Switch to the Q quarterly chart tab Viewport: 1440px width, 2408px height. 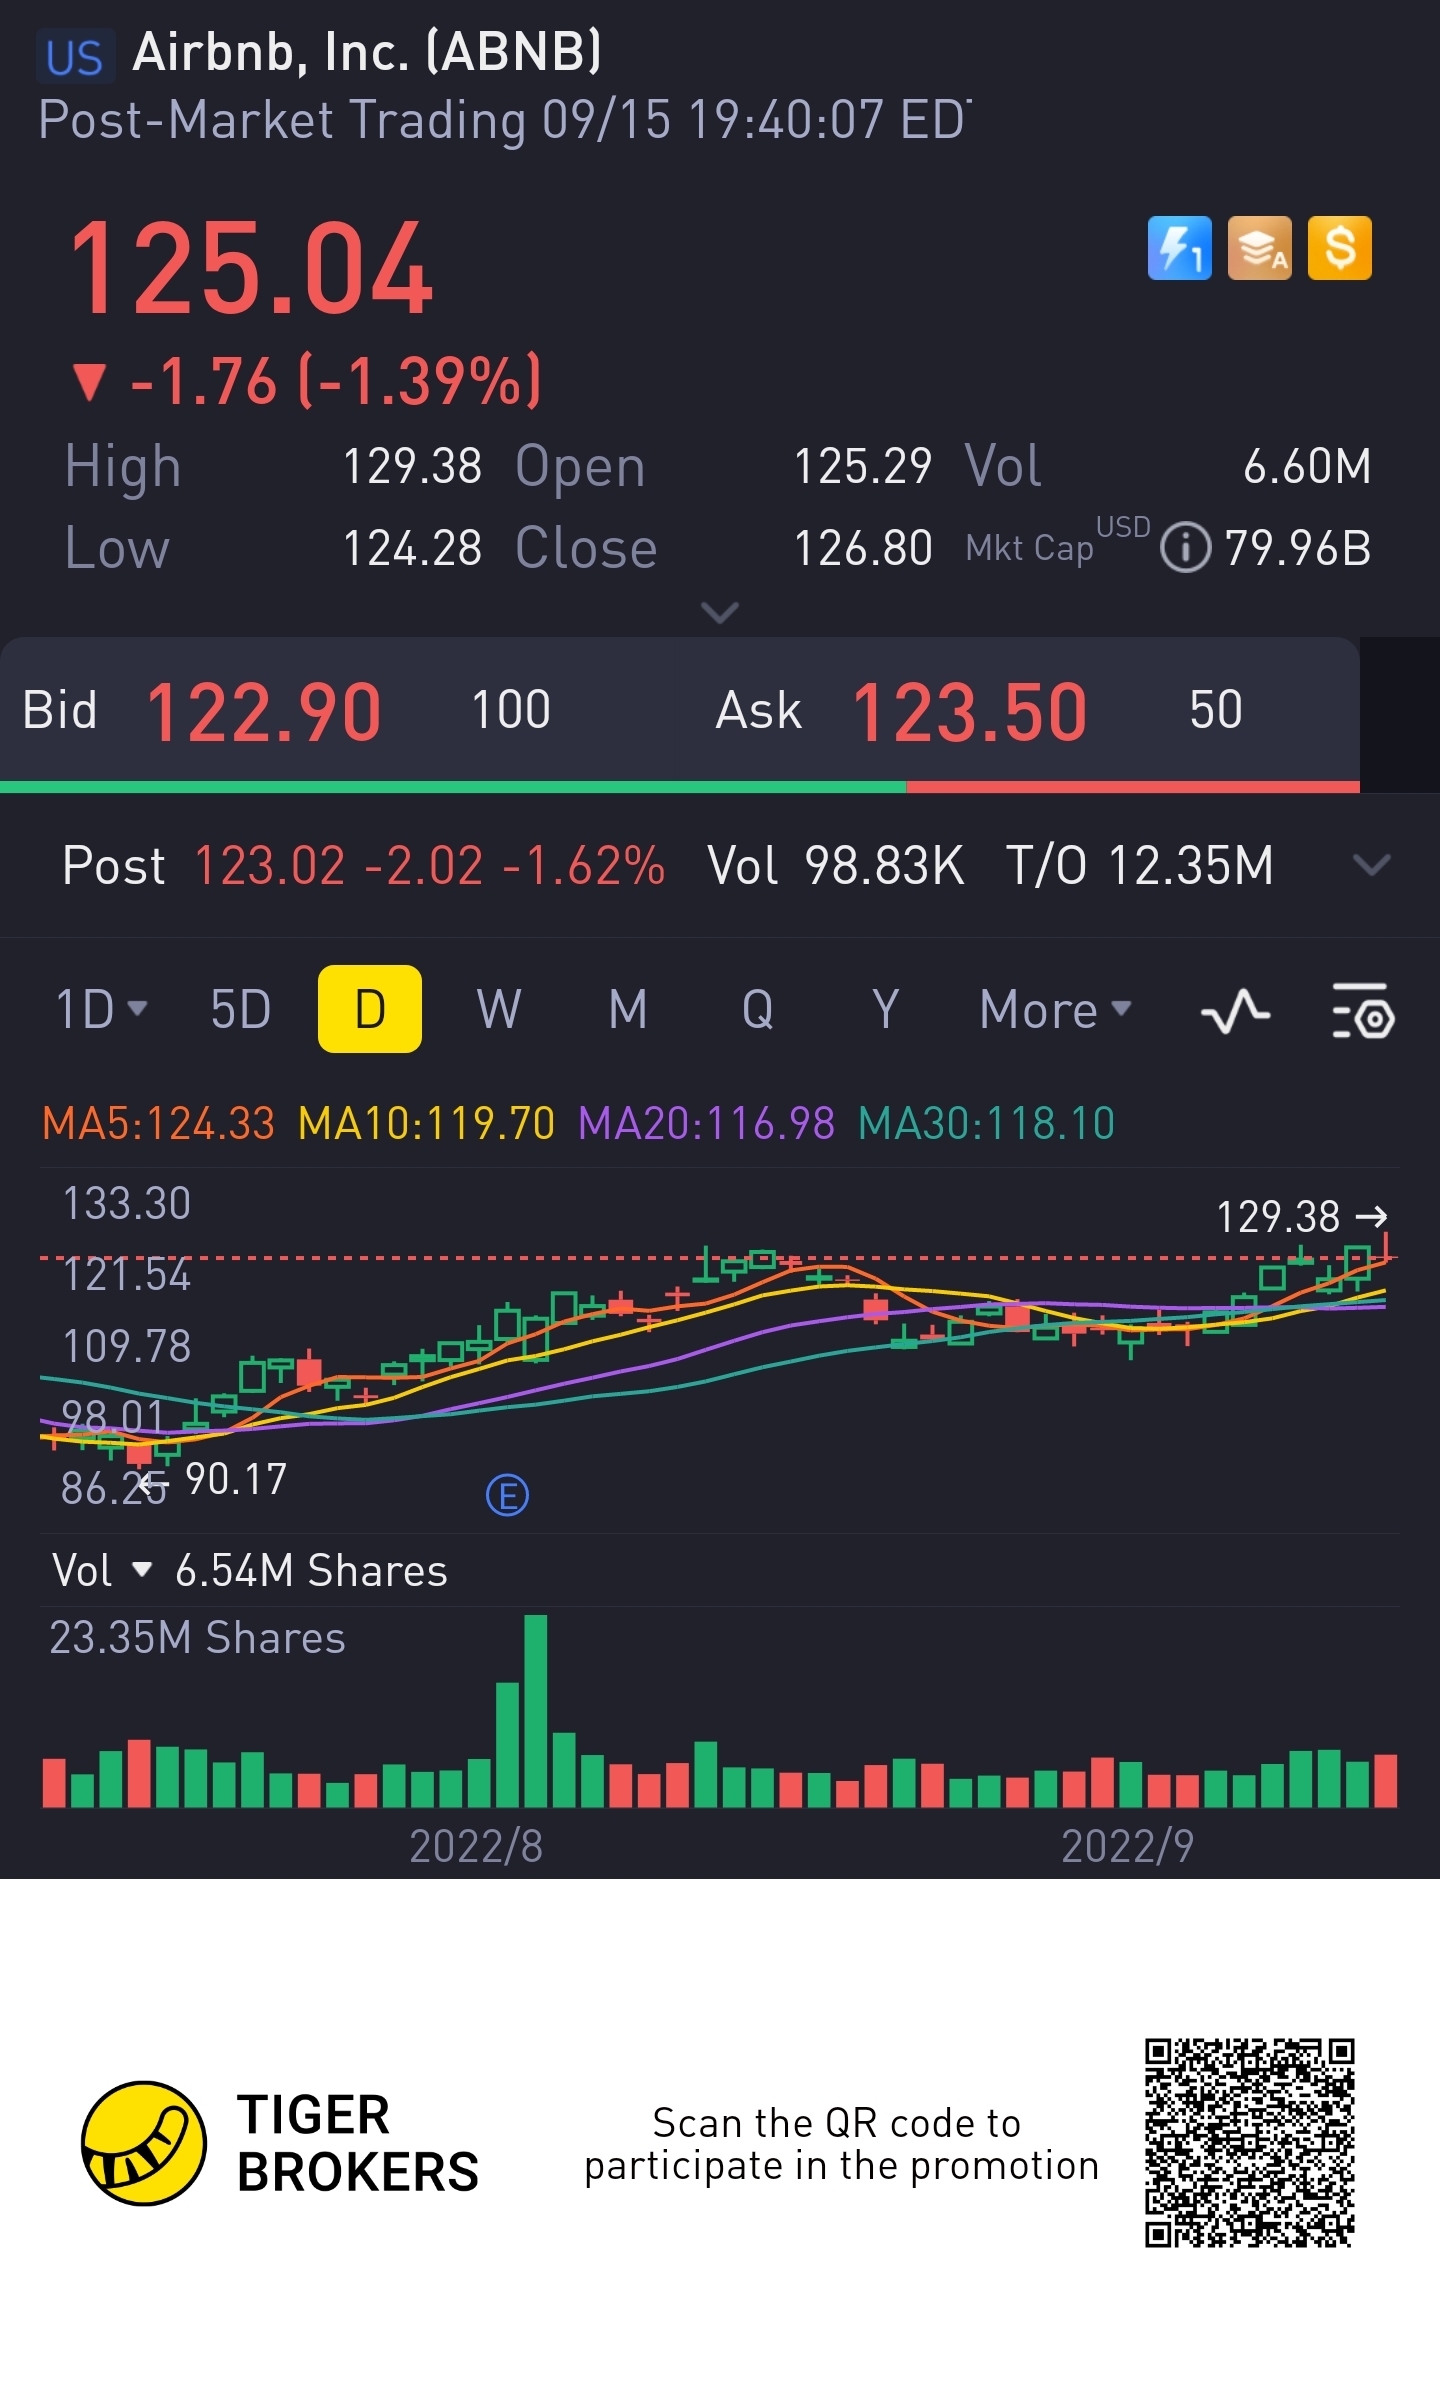[x=757, y=1009]
